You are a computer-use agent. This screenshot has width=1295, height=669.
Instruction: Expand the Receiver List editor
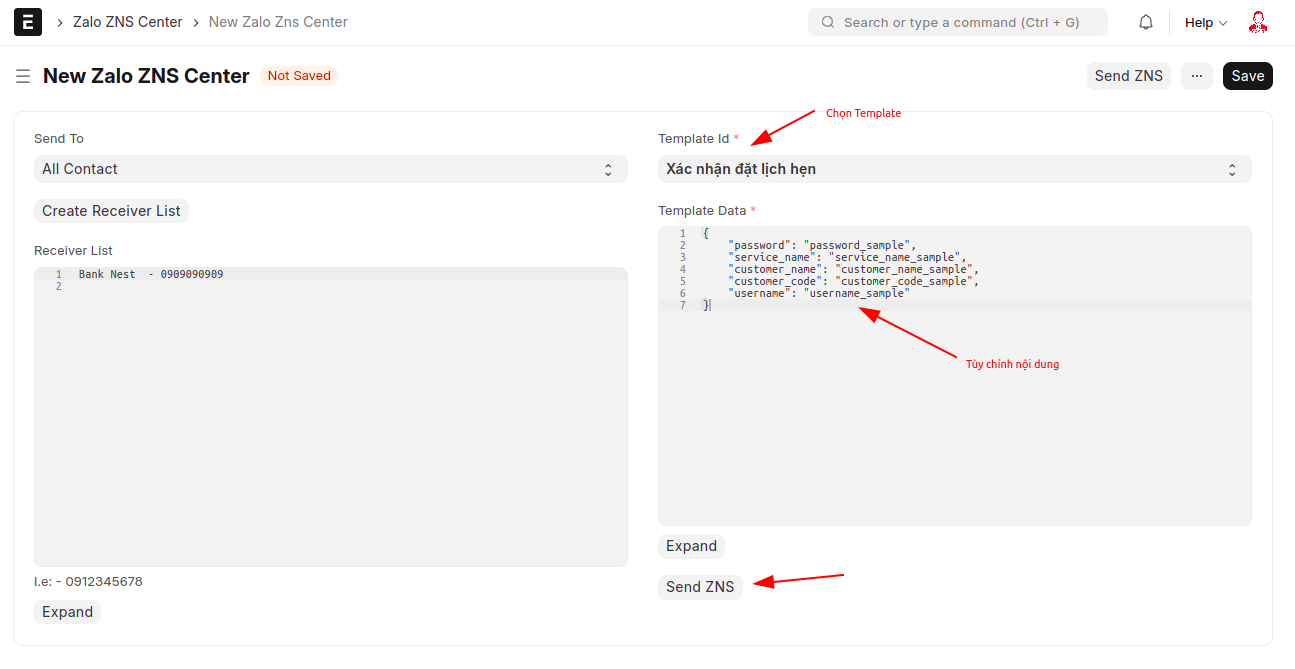[x=67, y=612]
